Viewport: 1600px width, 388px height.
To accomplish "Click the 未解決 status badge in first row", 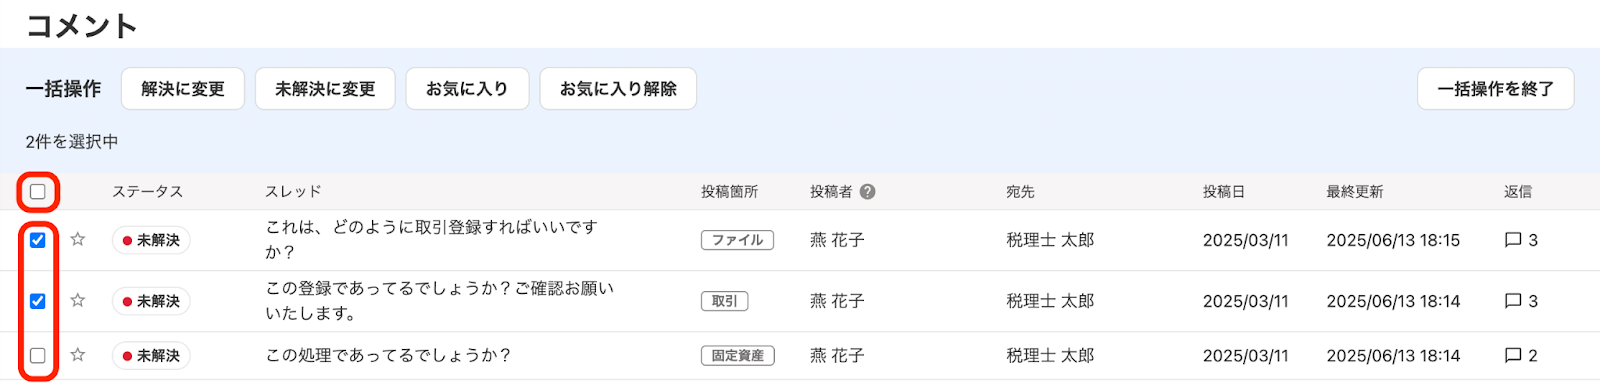I will [x=151, y=240].
